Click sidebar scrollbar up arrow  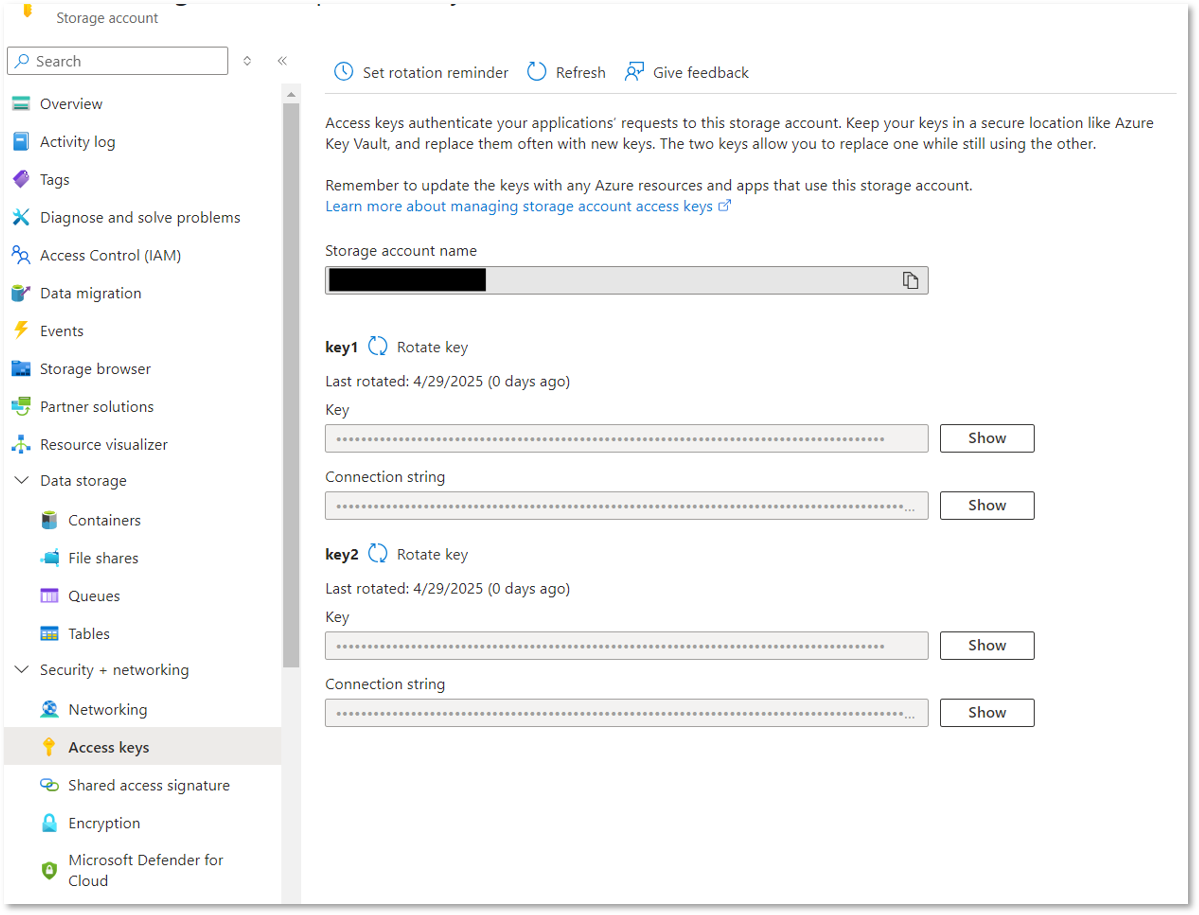click(291, 95)
